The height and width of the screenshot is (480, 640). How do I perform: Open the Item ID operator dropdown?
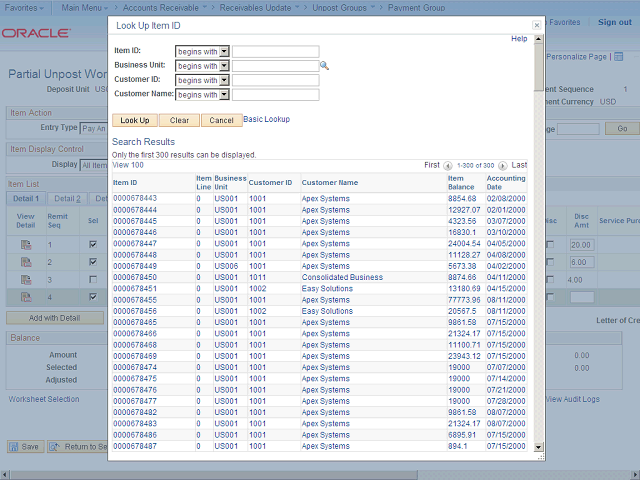(223, 52)
